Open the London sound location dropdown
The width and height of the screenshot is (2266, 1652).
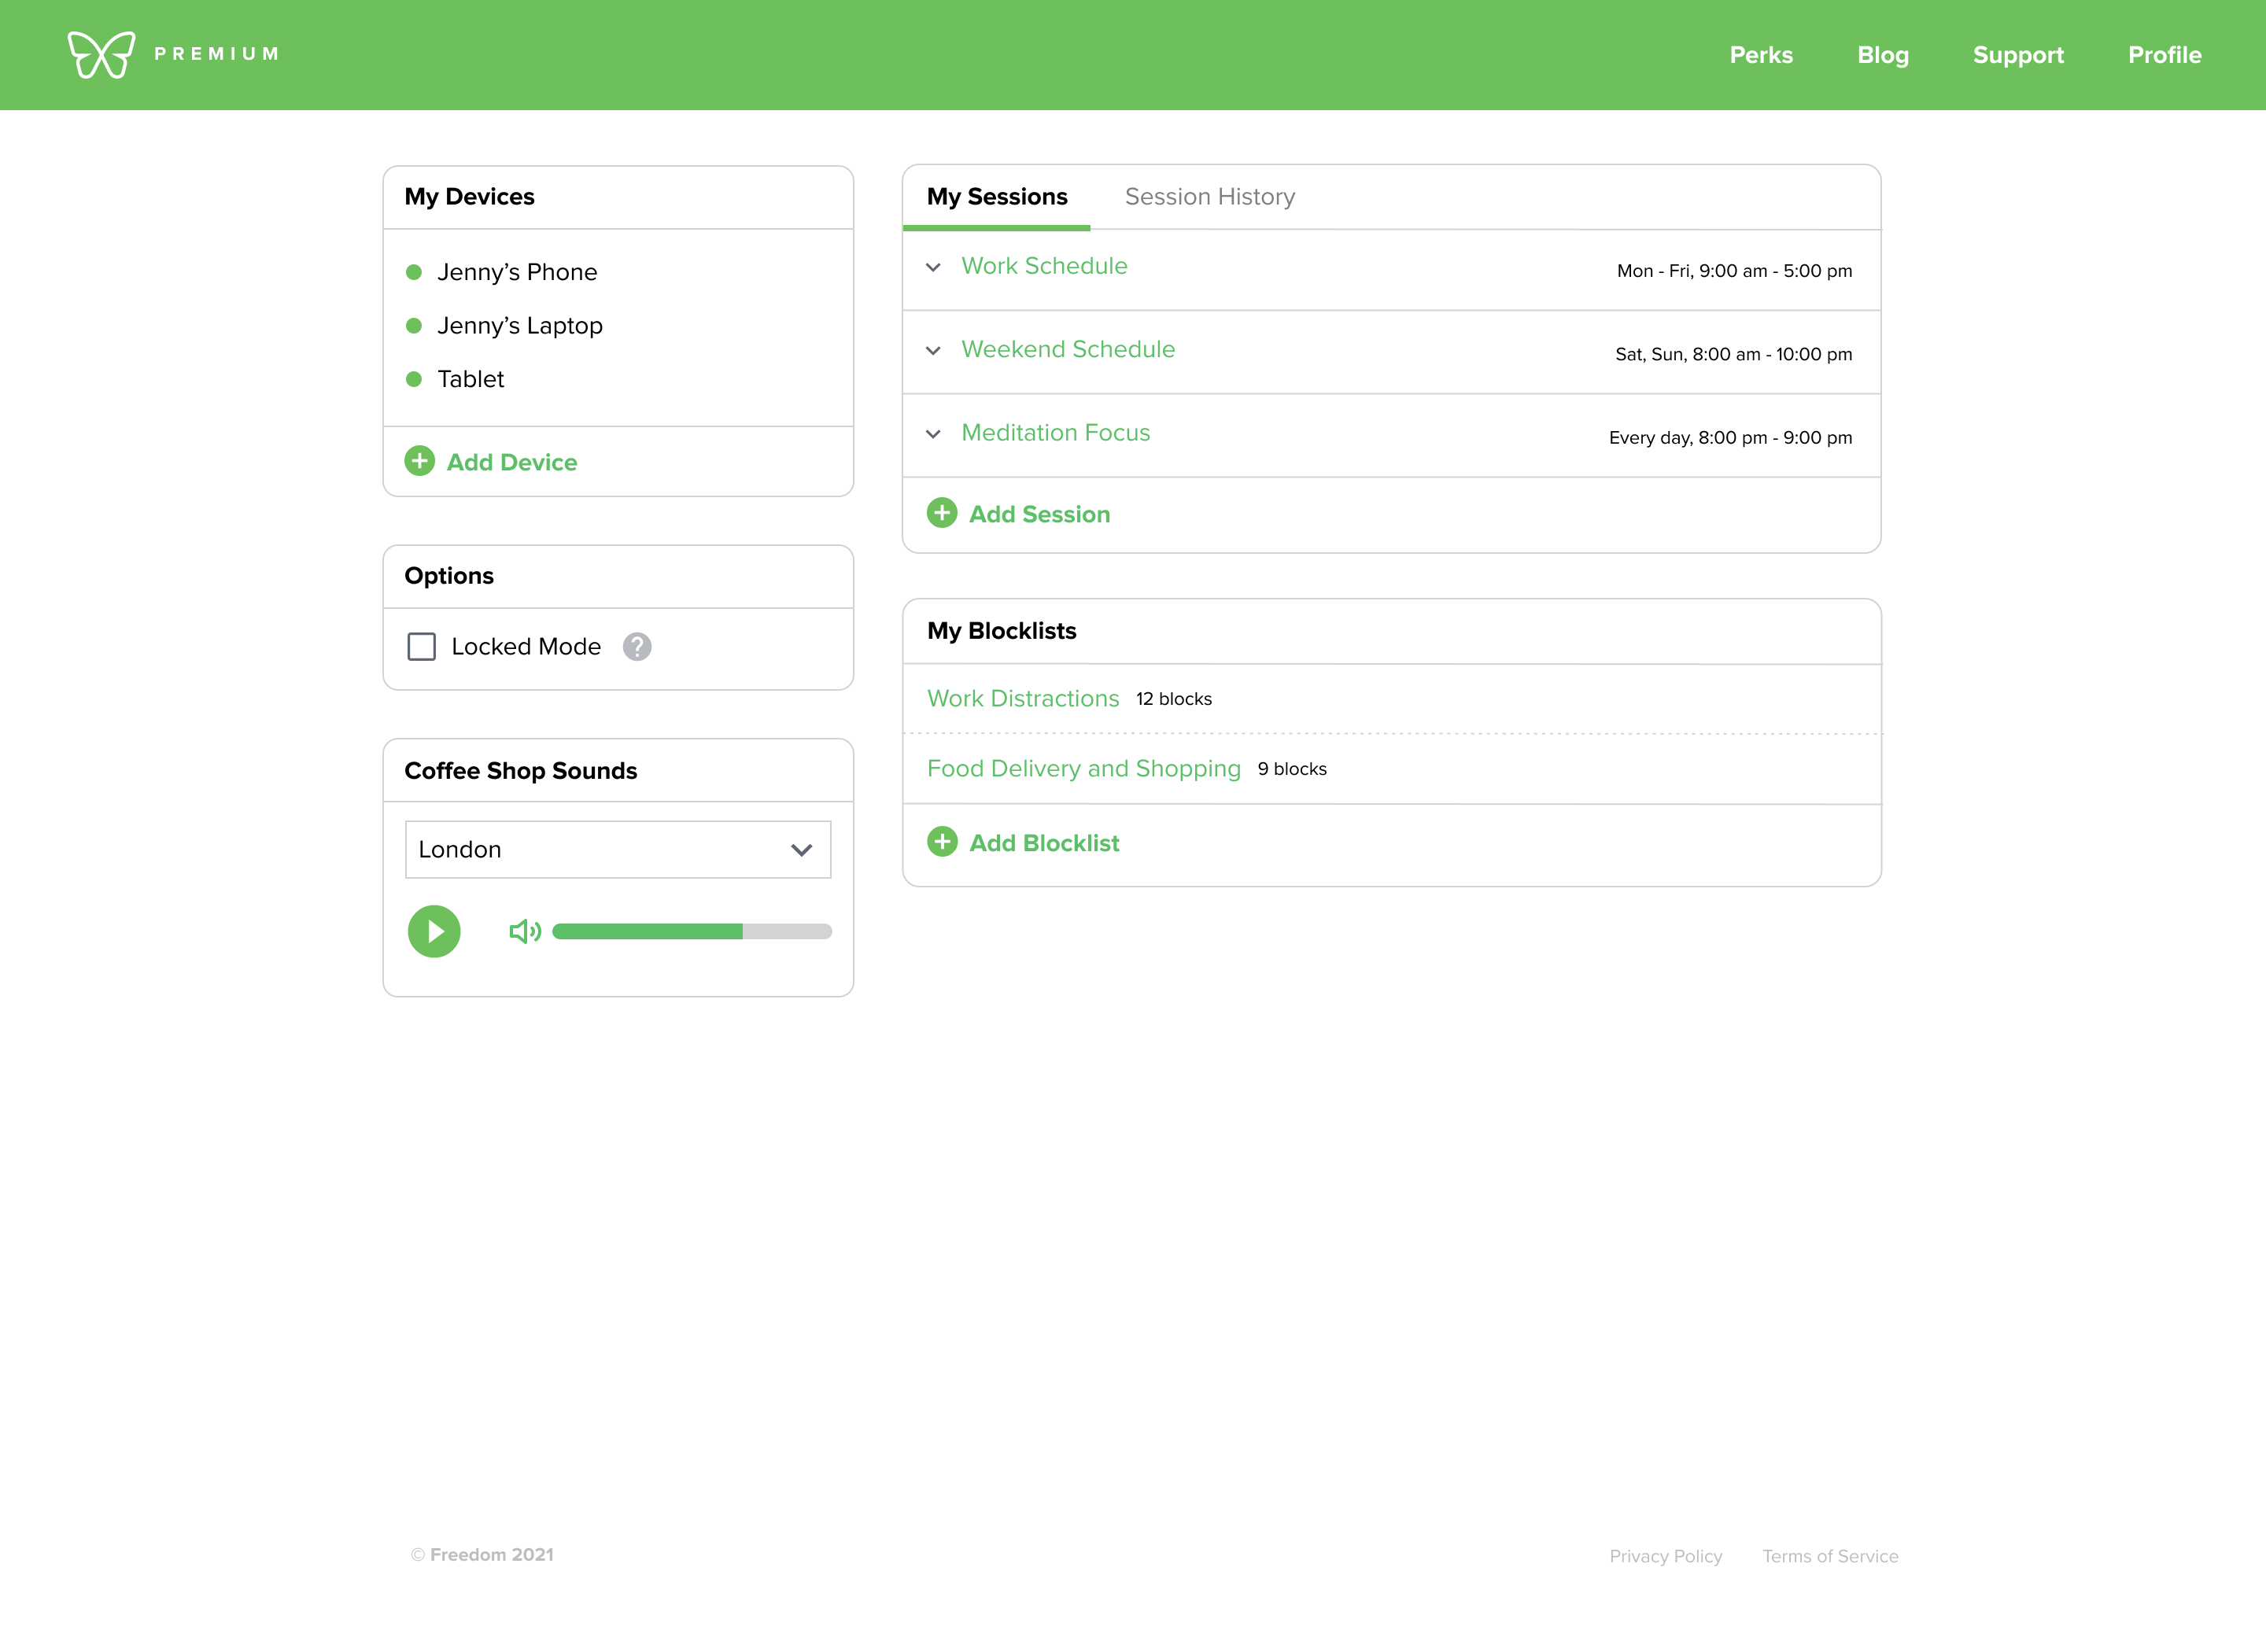617,850
